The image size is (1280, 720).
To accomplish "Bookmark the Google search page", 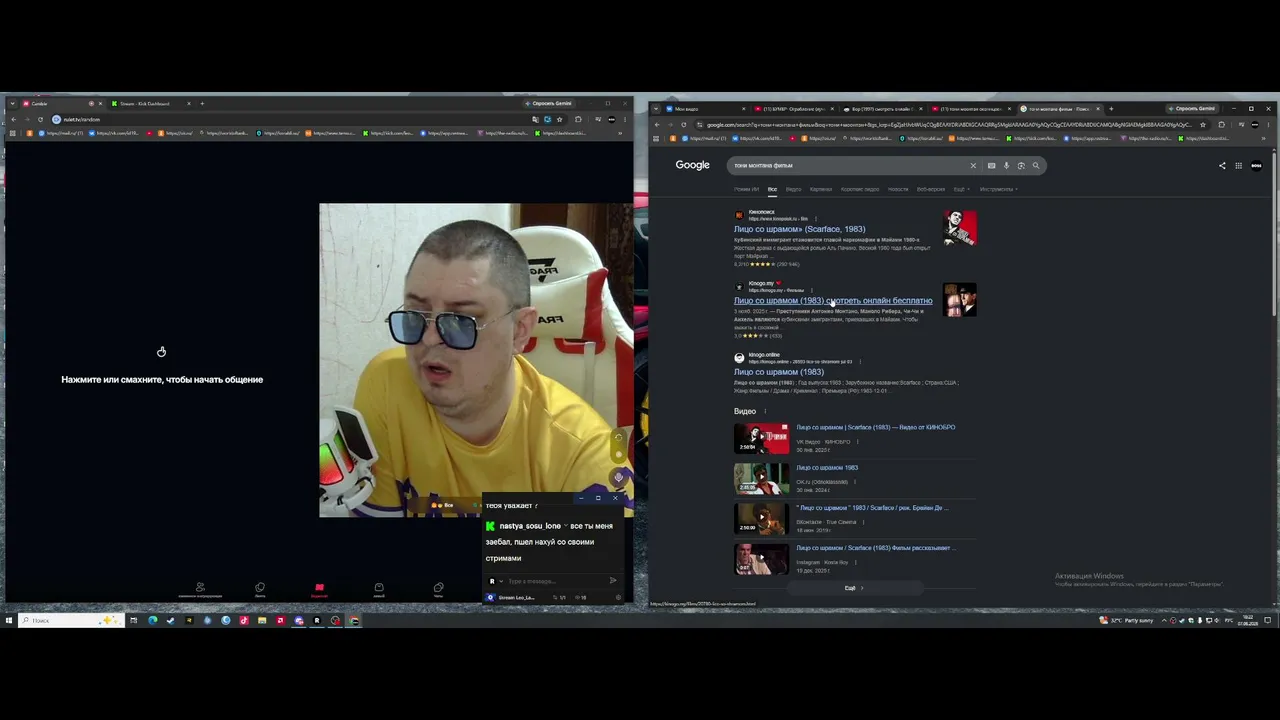I will tap(1203, 125).
